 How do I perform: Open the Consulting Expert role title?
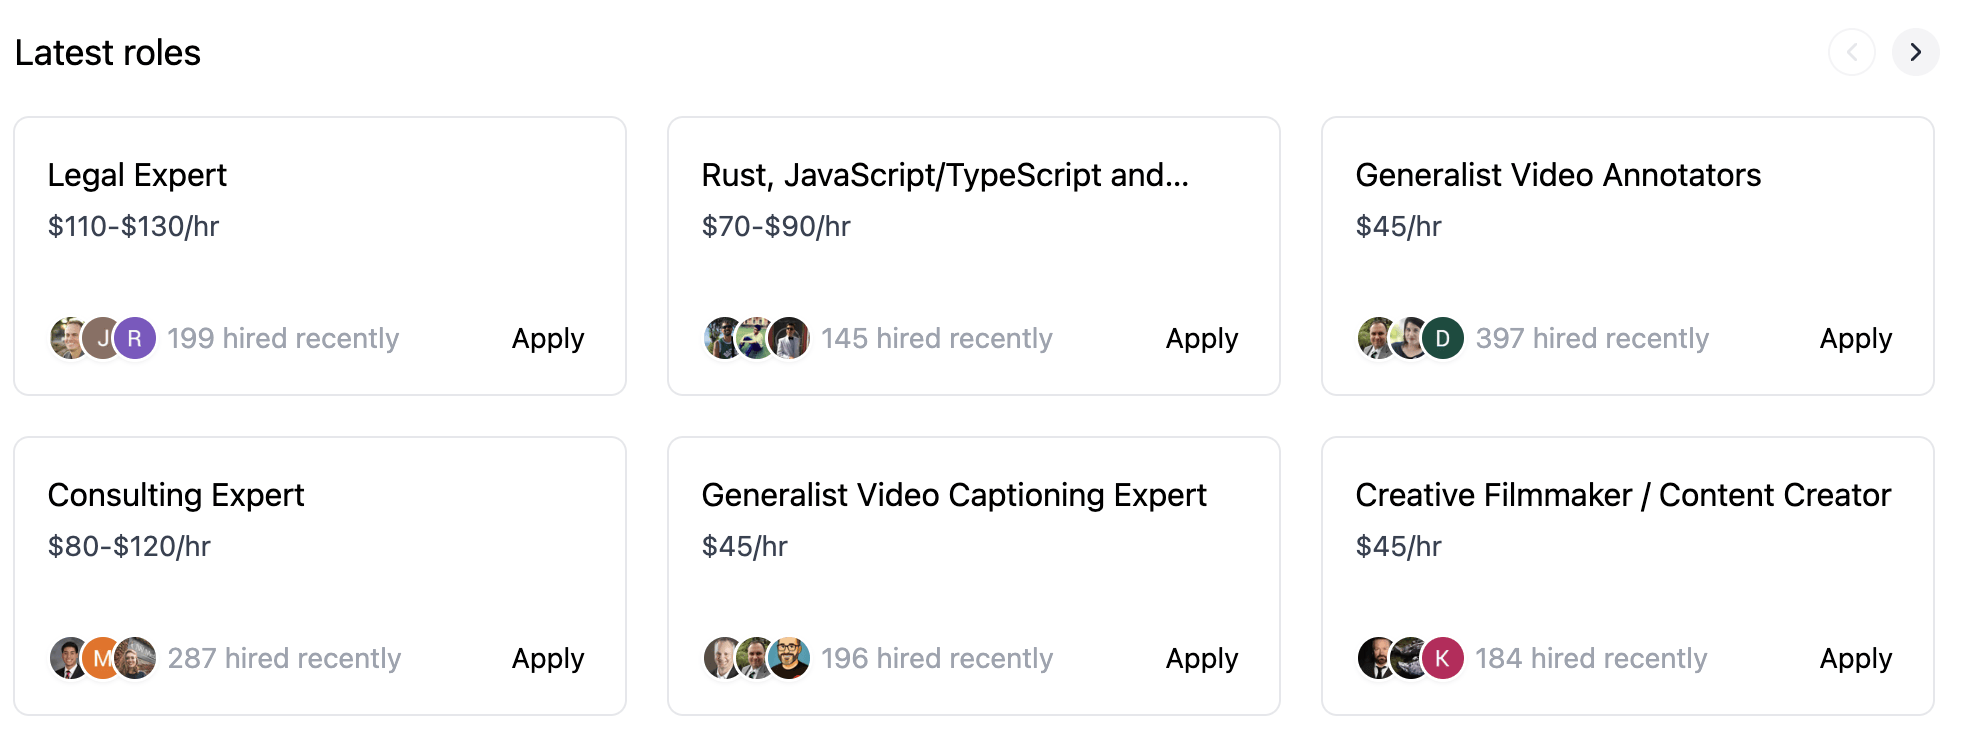[x=176, y=495]
